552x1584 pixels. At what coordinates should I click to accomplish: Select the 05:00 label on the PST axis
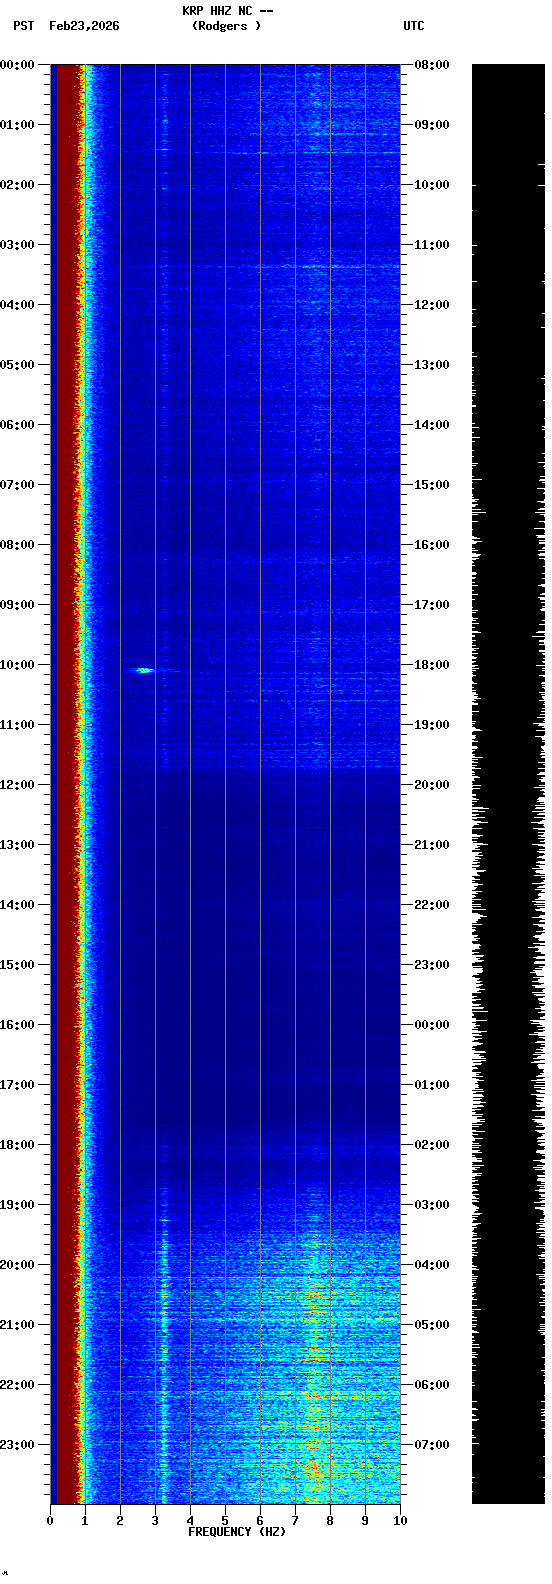(18, 365)
